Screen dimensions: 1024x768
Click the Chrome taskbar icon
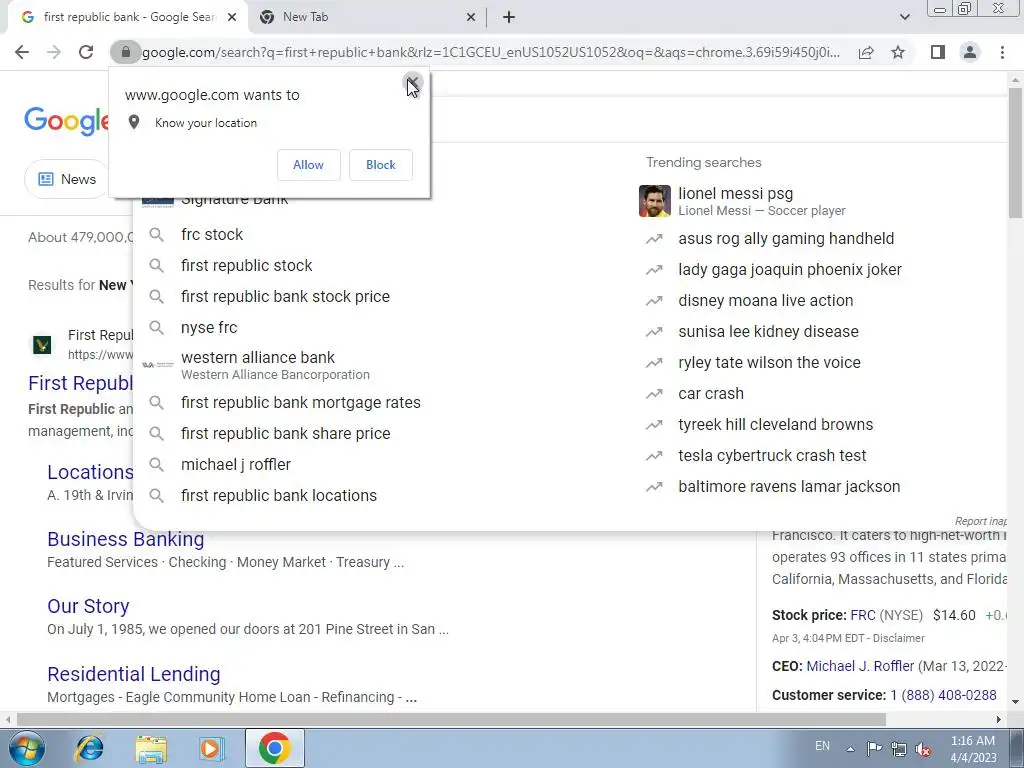pos(274,748)
